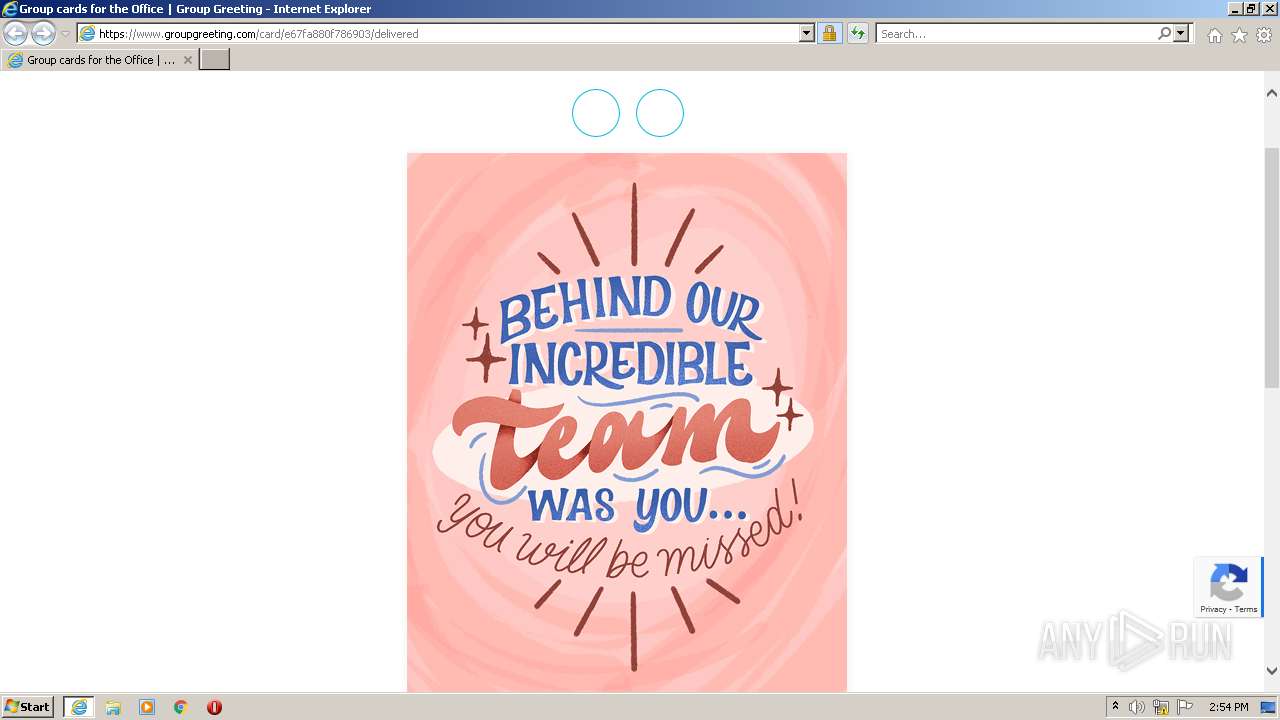Open the search provider dropdown arrow
Viewport: 1280px width, 720px height.
(x=1181, y=34)
